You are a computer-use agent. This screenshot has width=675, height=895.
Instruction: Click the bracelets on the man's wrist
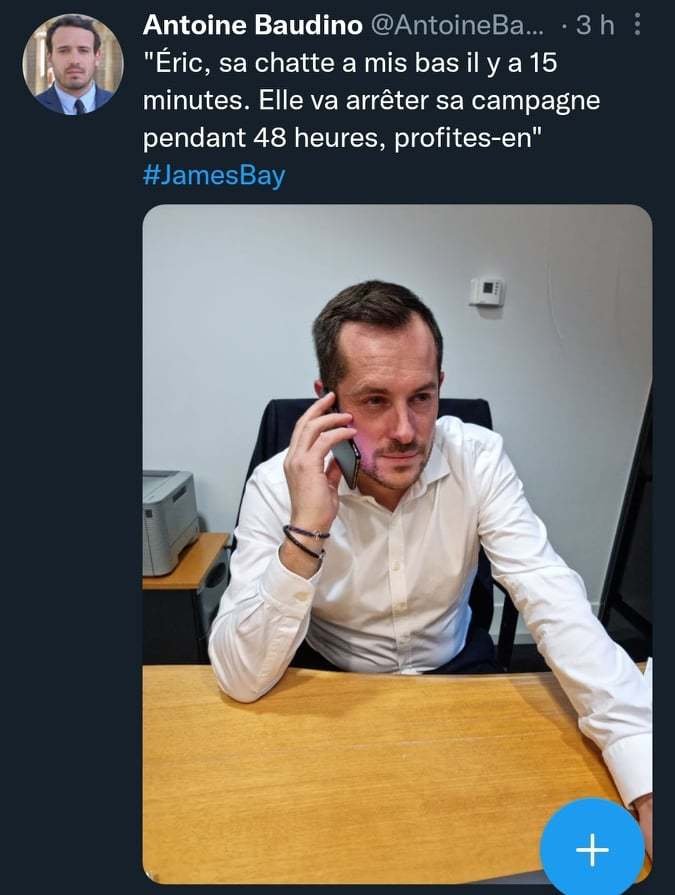coord(306,541)
